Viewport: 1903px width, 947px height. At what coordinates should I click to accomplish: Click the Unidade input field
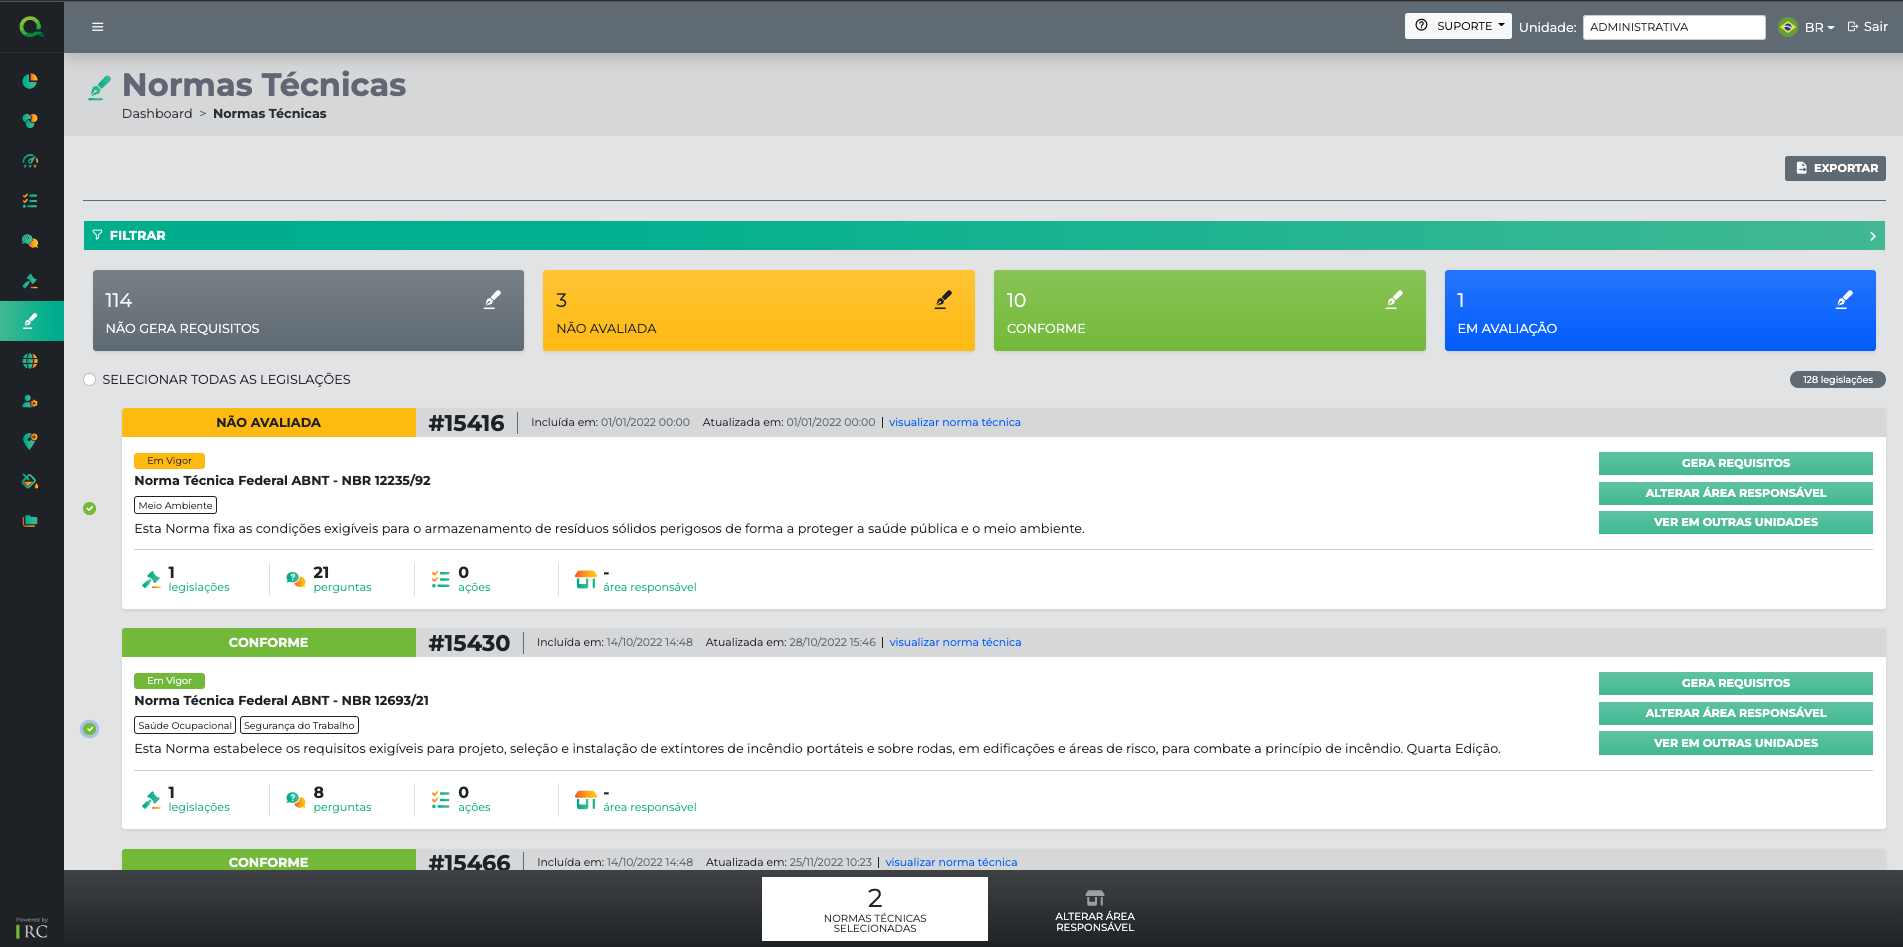[1673, 27]
